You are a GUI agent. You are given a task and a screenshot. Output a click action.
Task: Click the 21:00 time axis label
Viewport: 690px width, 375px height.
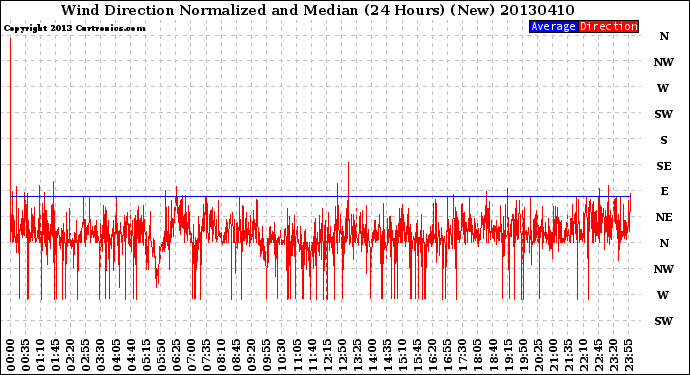click(553, 355)
